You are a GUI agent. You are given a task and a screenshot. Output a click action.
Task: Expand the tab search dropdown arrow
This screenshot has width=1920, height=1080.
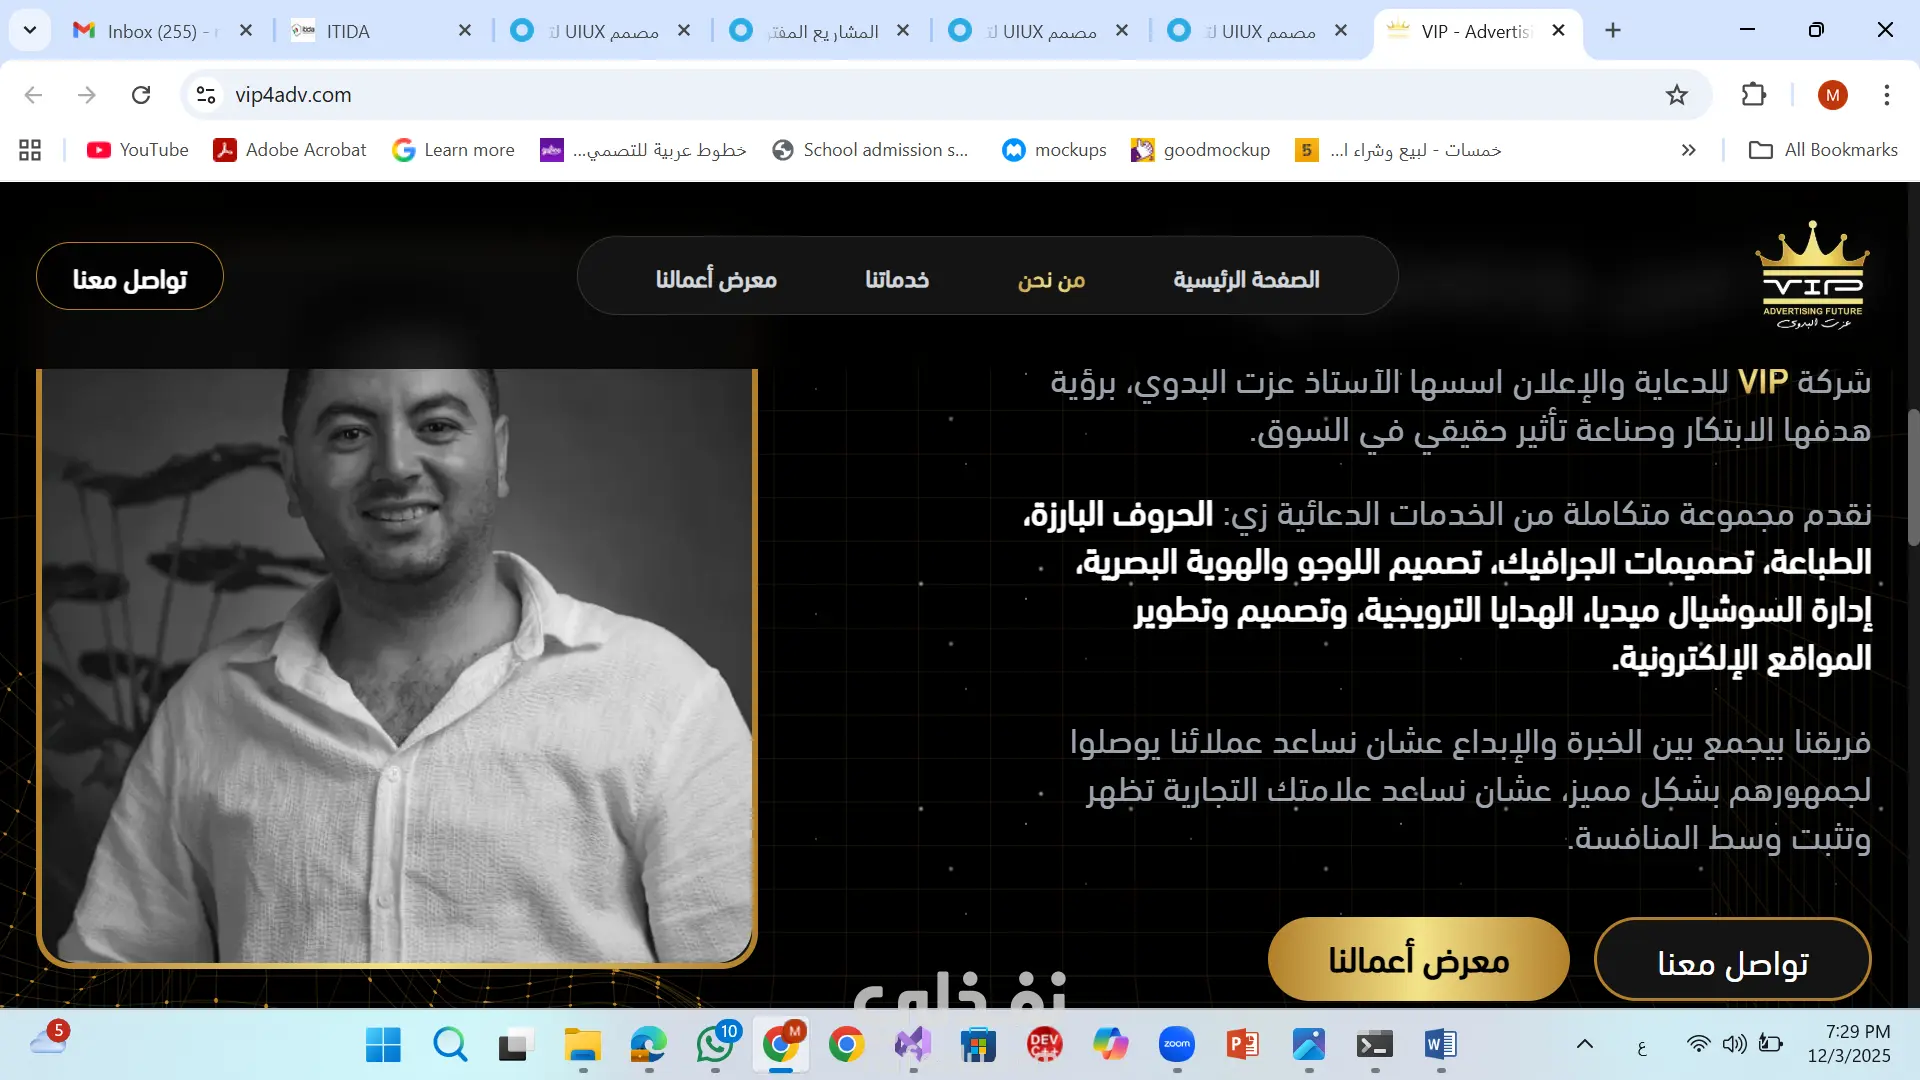click(30, 30)
